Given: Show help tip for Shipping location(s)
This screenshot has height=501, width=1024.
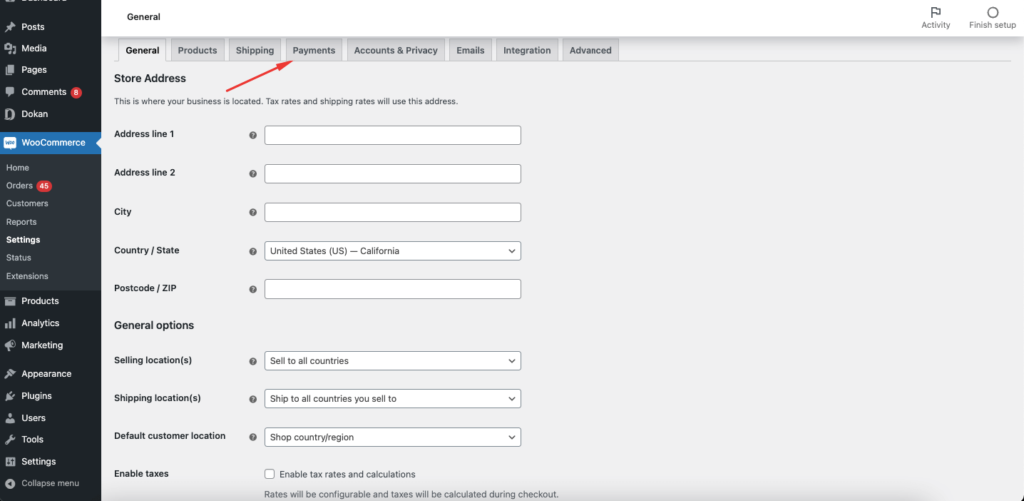Looking at the screenshot, I should [x=253, y=398].
